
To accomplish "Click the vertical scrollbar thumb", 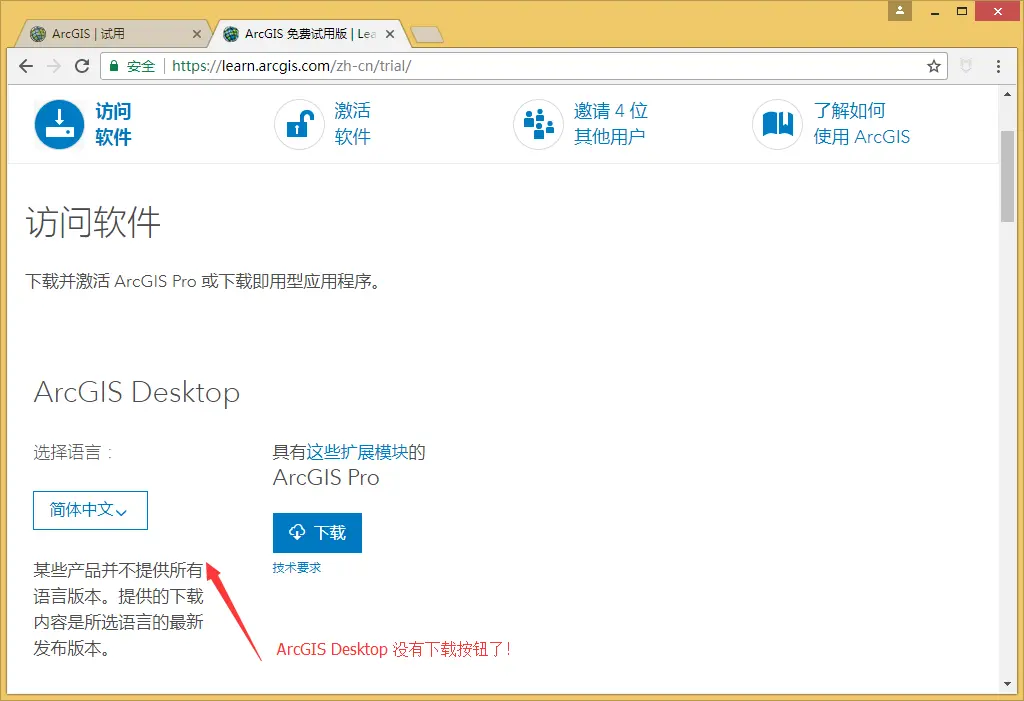I will click(x=1007, y=176).
